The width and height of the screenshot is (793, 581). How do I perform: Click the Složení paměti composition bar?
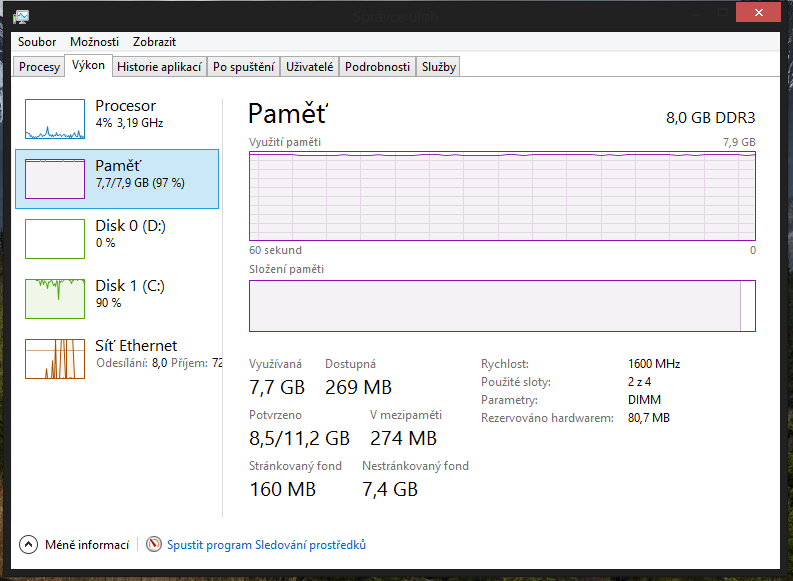[502, 306]
